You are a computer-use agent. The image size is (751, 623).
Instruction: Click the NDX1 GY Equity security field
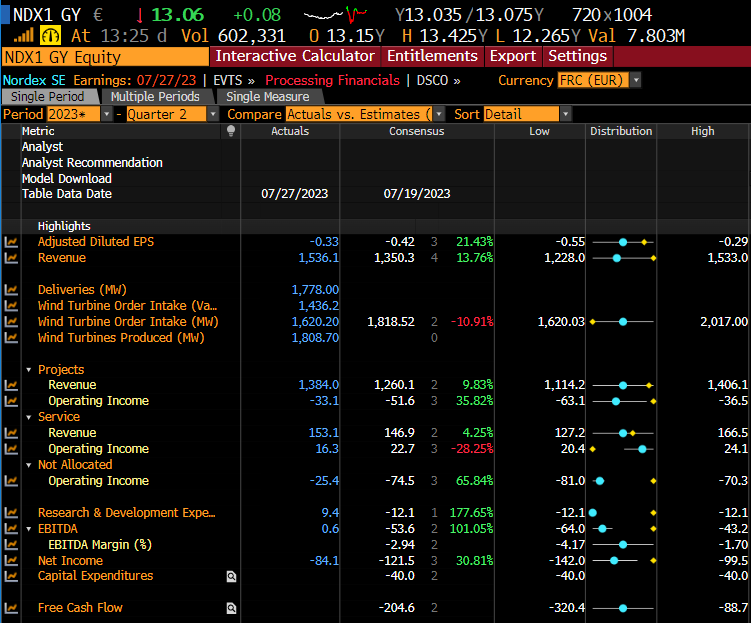coord(105,57)
